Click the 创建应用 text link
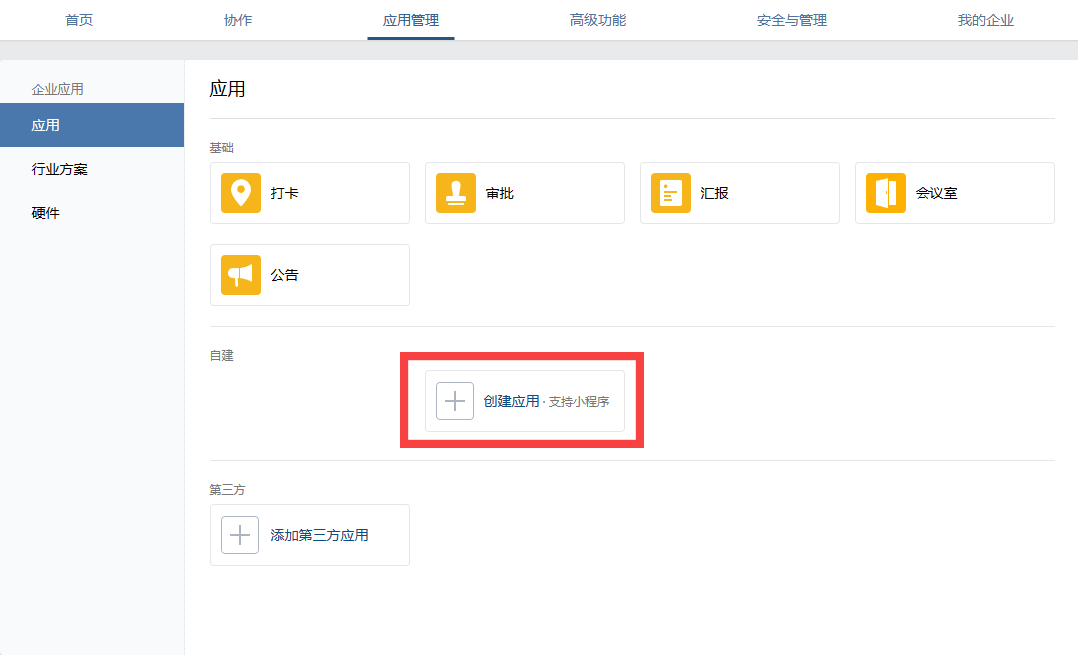The height and width of the screenshot is (655, 1078). click(511, 401)
